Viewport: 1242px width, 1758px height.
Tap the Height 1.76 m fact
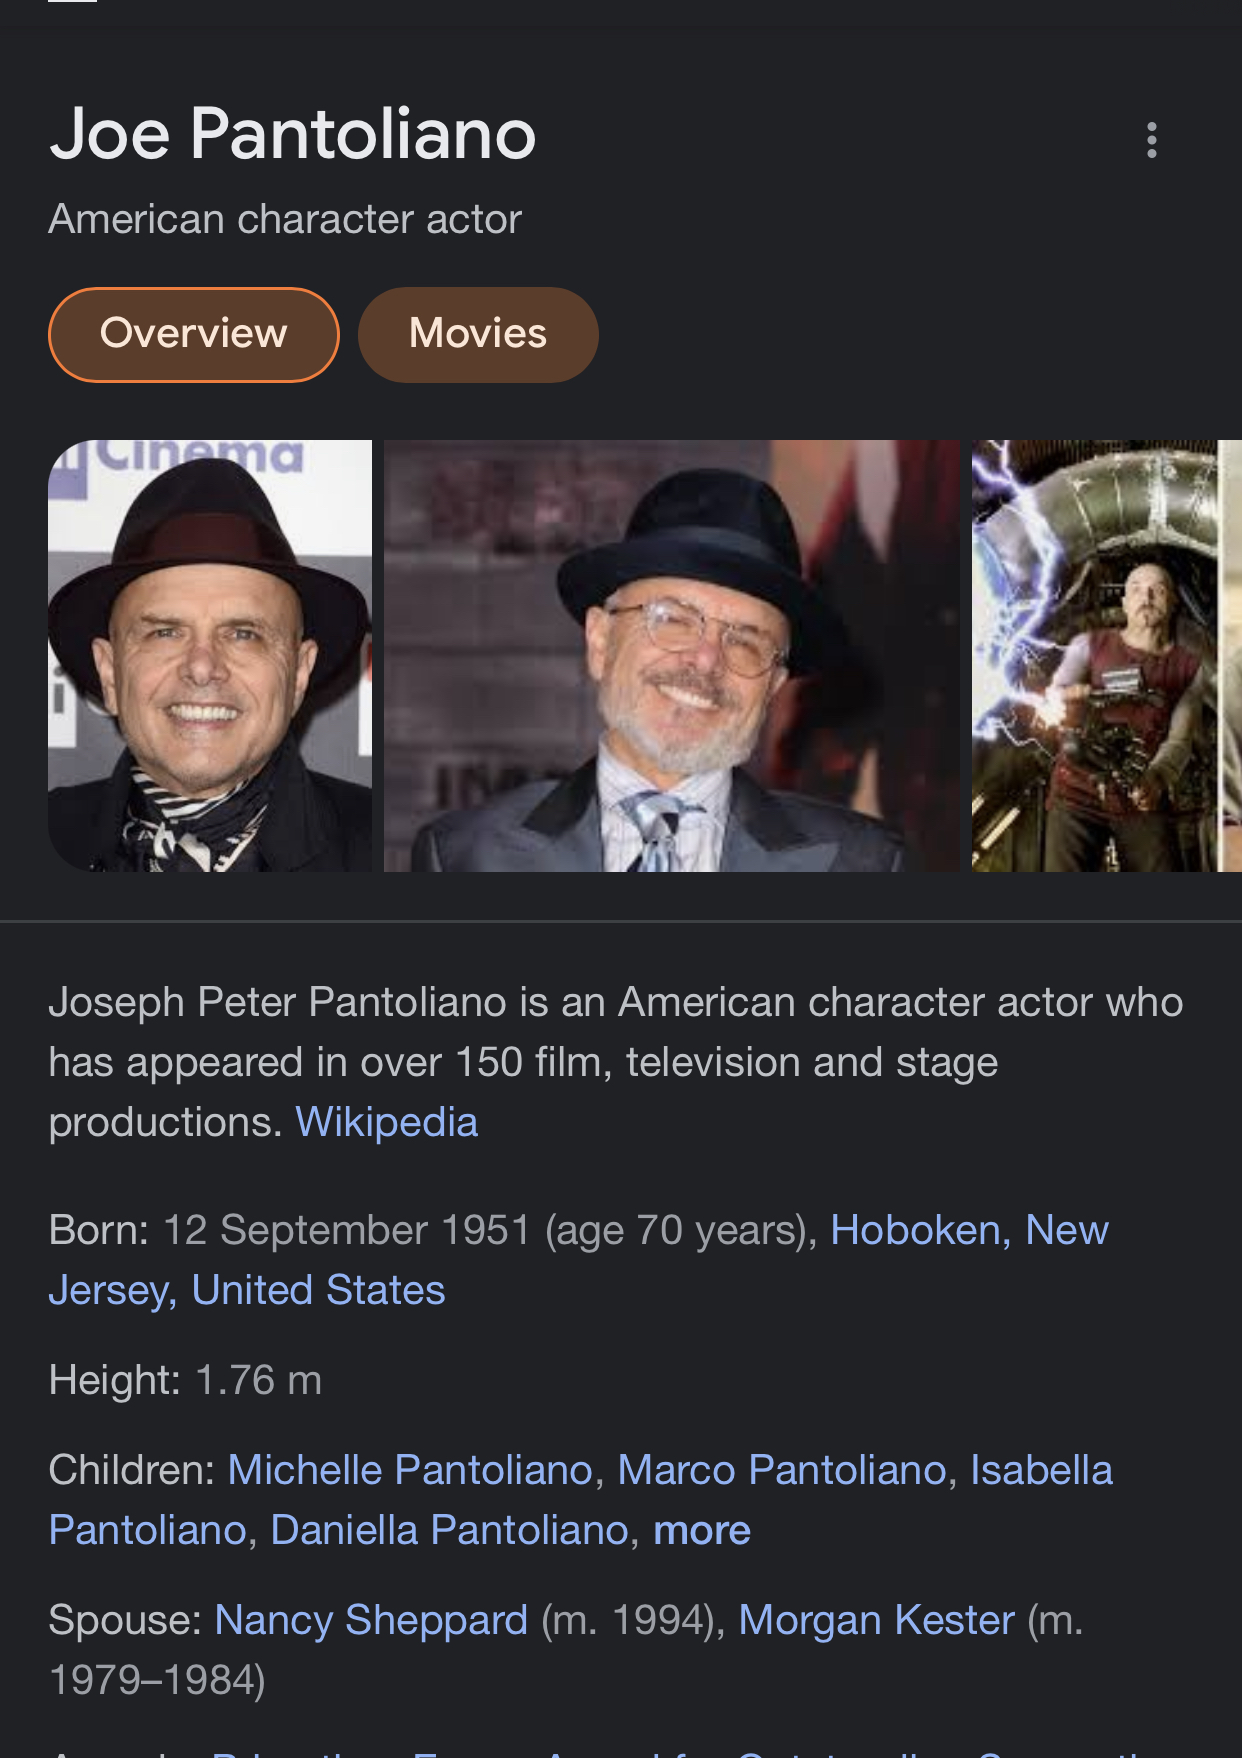point(185,1380)
